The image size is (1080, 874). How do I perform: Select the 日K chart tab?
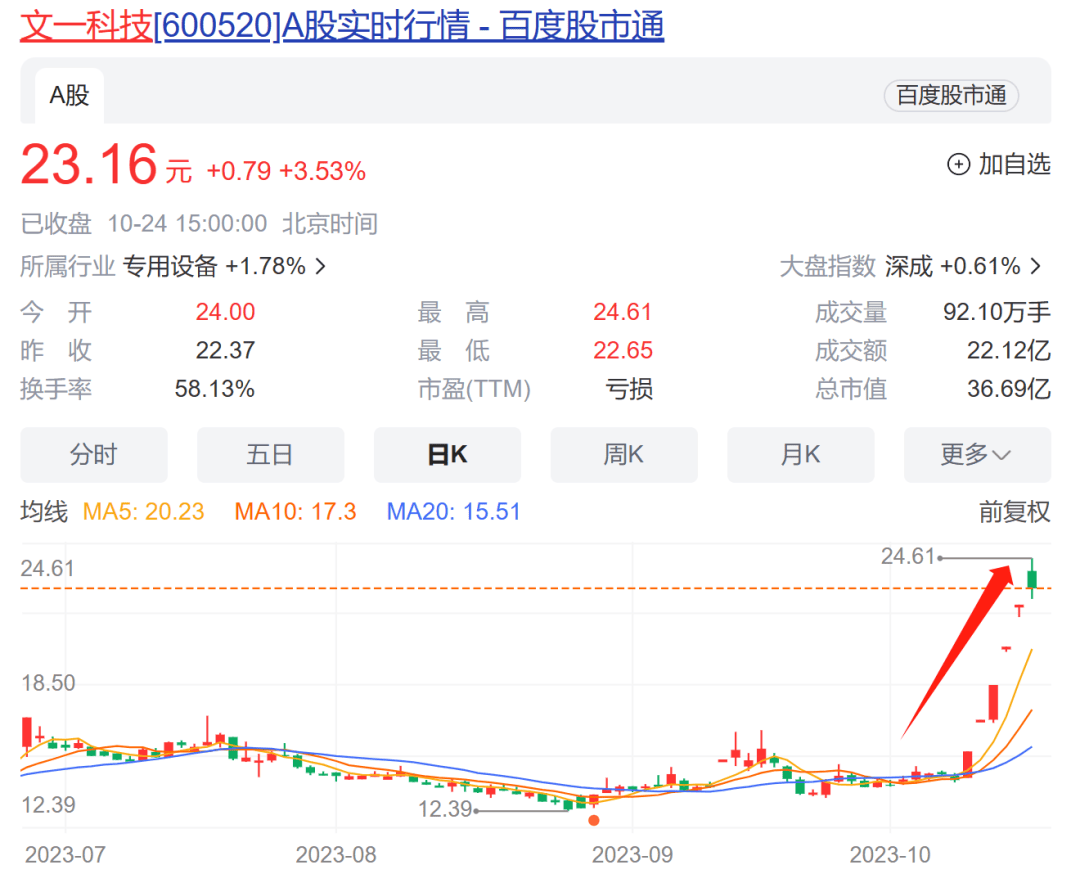coord(447,455)
